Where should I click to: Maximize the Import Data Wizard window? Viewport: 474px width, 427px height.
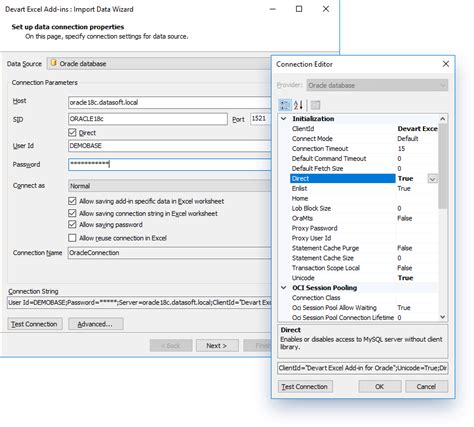pyautogui.click(x=299, y=9)
